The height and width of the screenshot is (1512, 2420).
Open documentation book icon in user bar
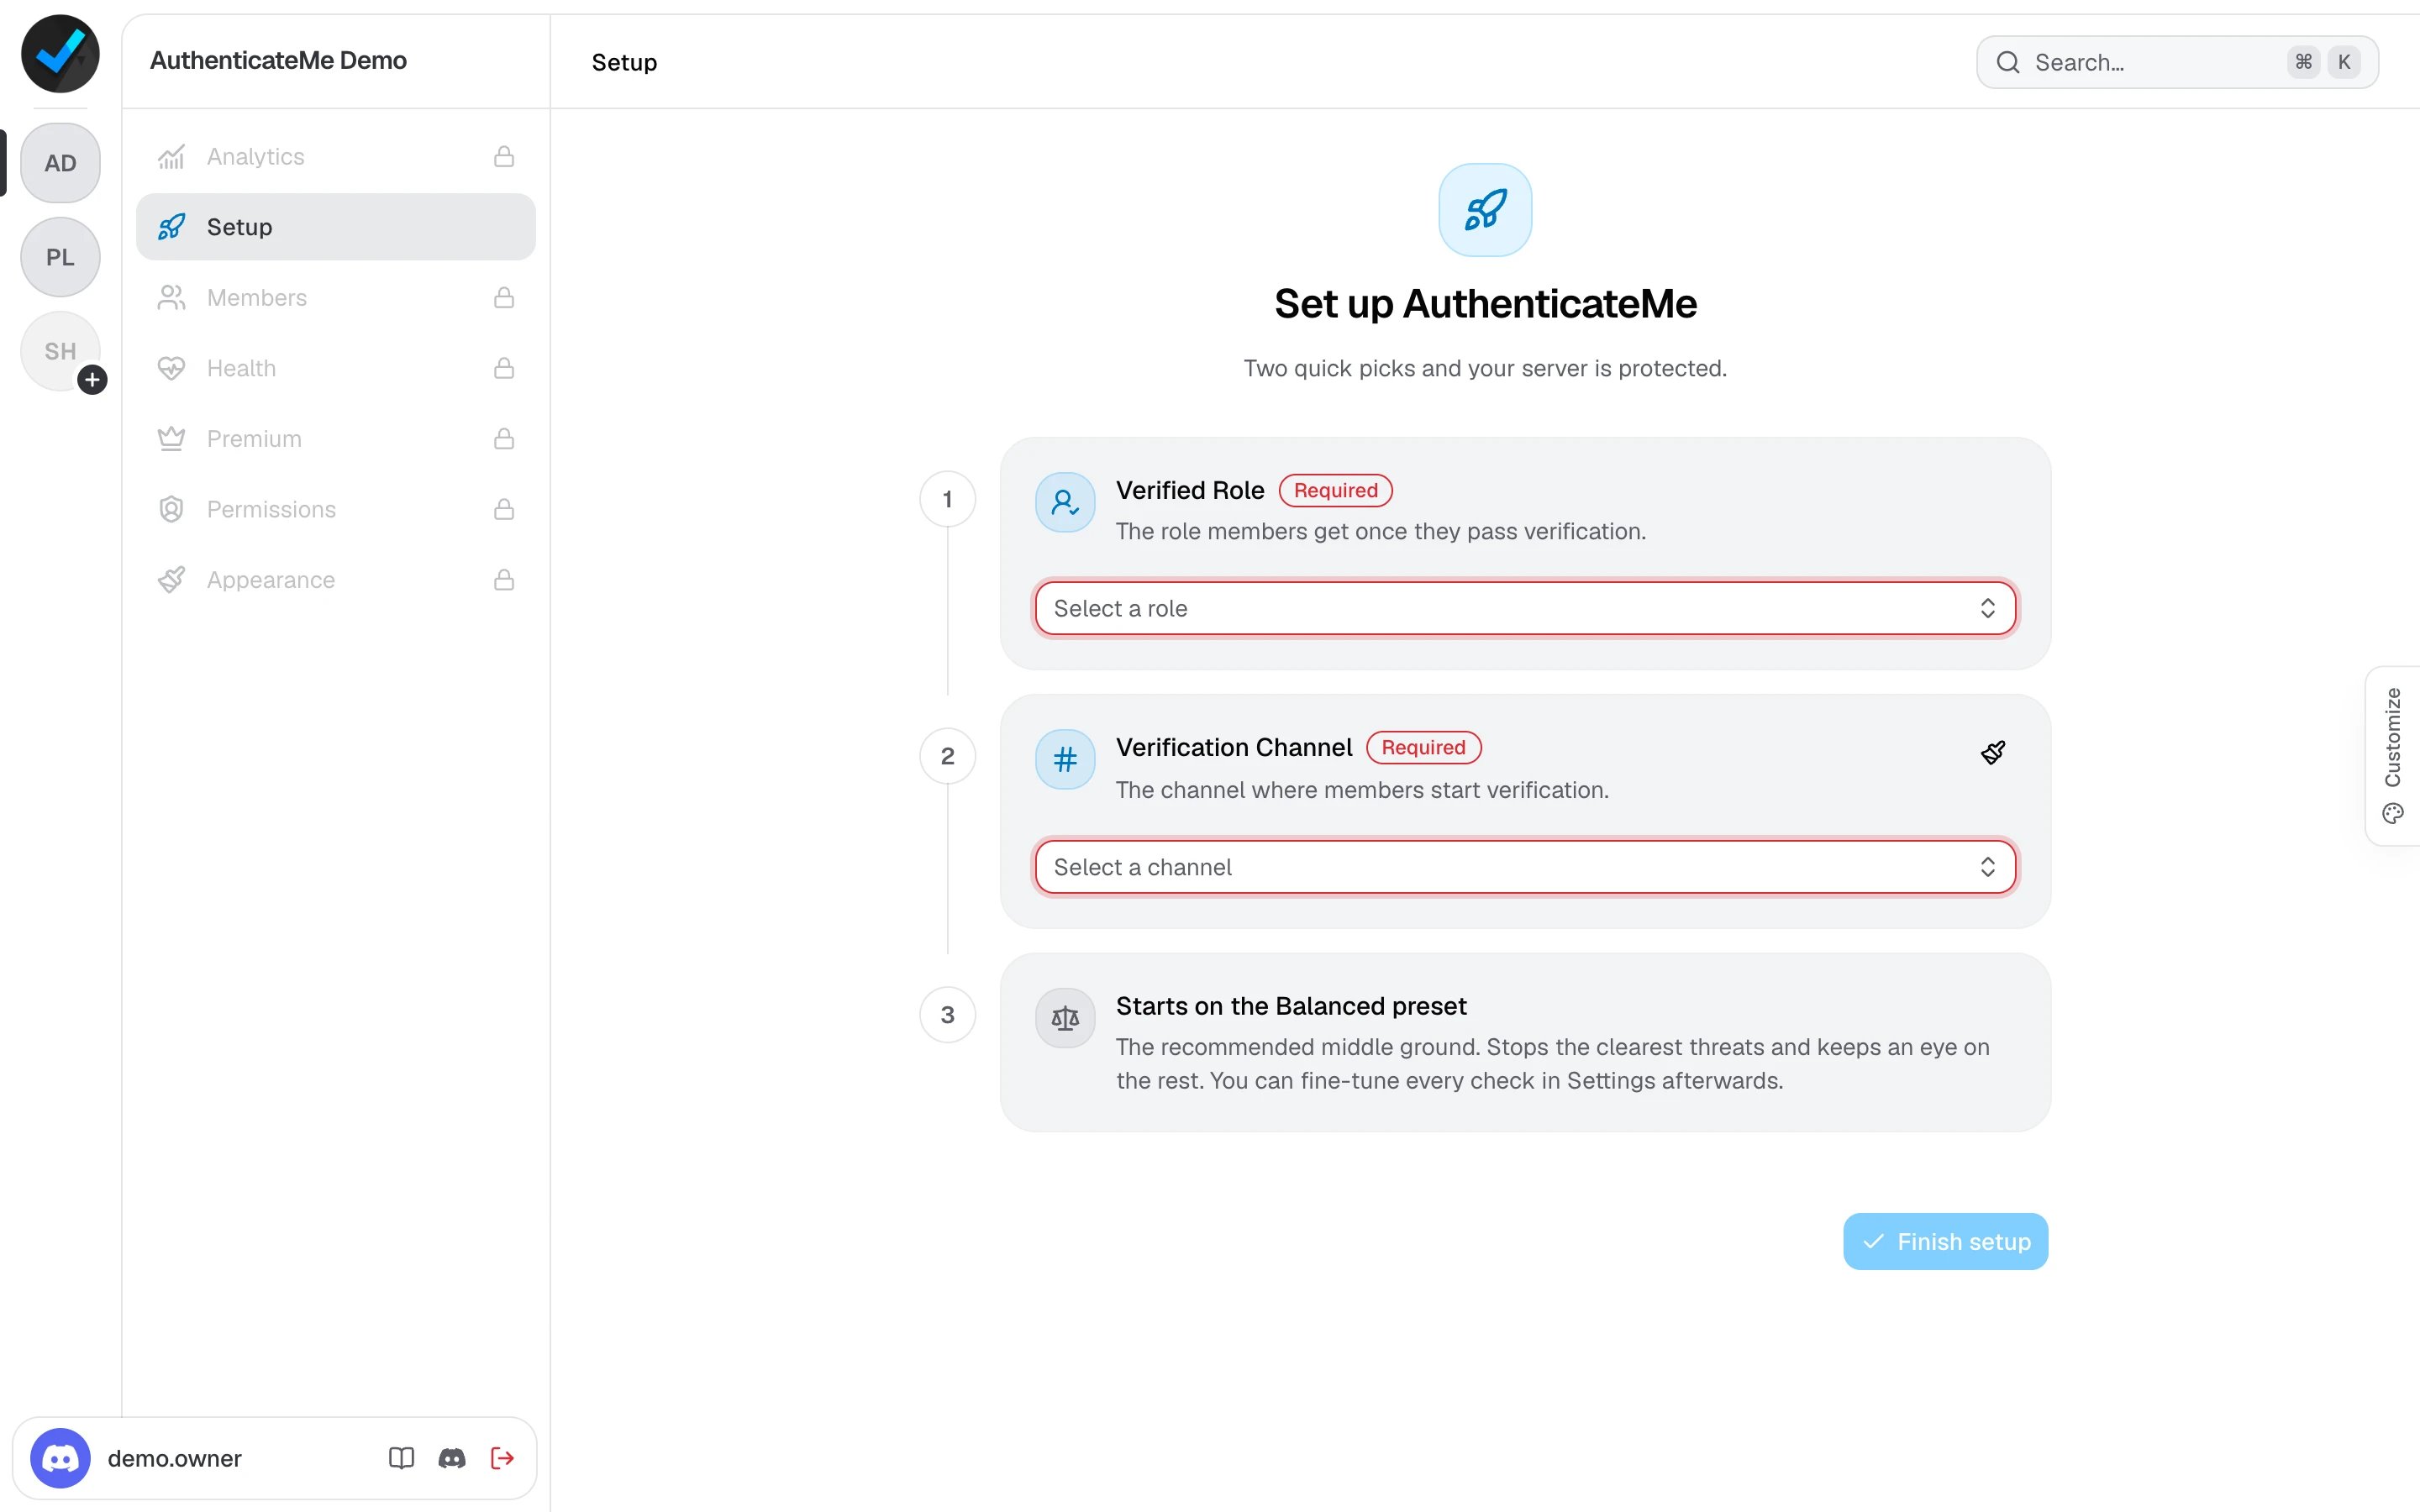(401, 1458)
